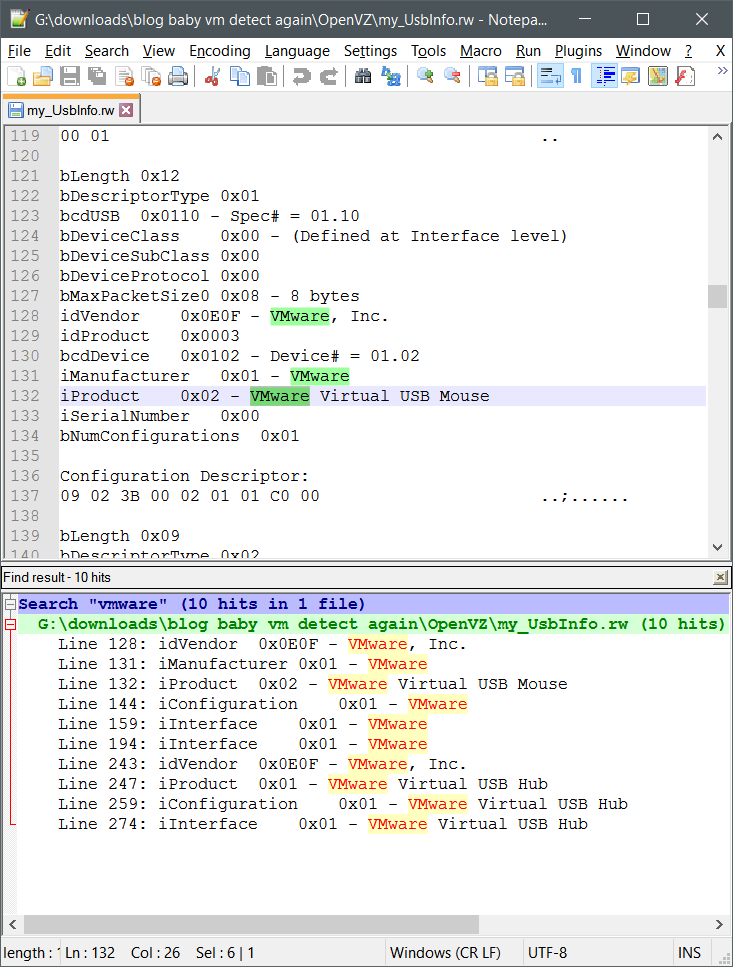The width and height of the screenshot is (733, 967).
Task: Collapse the Search "vmware" results node
Action: 10,604
